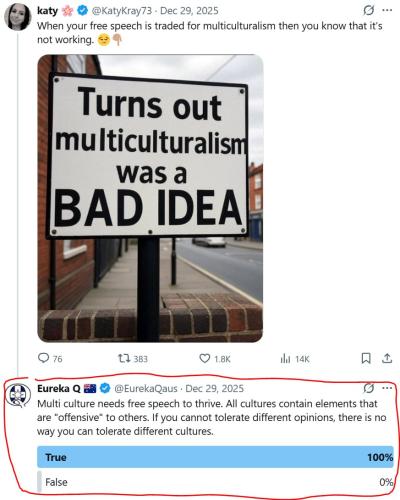The width and height of the screenshot is (400, 500).
Task: Select the True poll option
Action: pyautogui.click(x=215, y=457)
